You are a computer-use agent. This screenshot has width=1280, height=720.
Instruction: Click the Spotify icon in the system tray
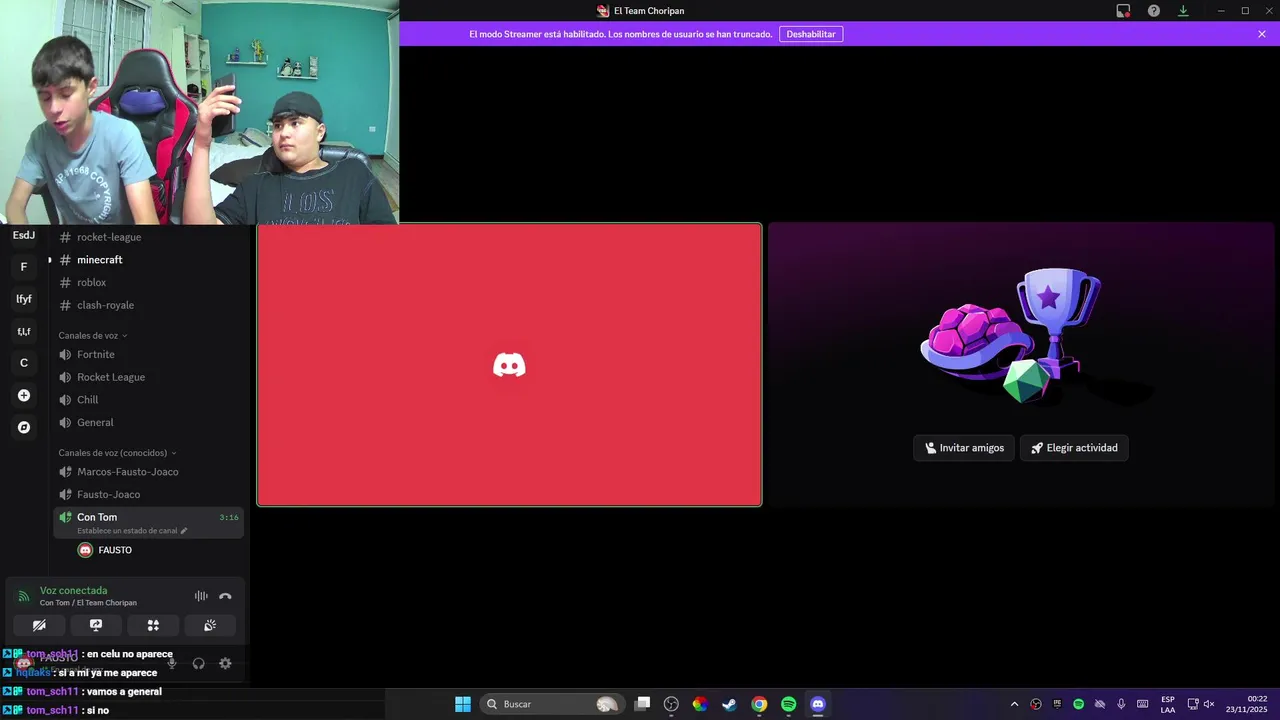(1078, 704)
